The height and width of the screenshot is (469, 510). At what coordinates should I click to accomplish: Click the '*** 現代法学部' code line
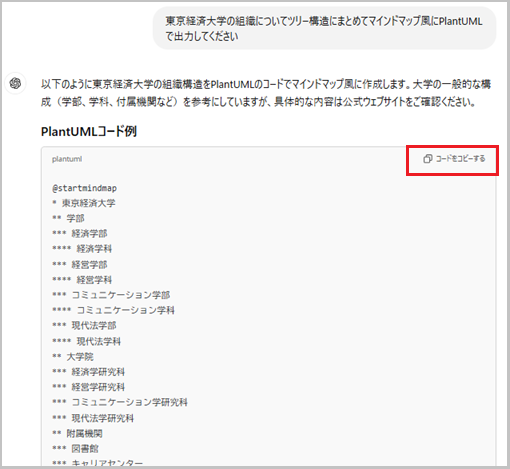(x=84, y=326)
